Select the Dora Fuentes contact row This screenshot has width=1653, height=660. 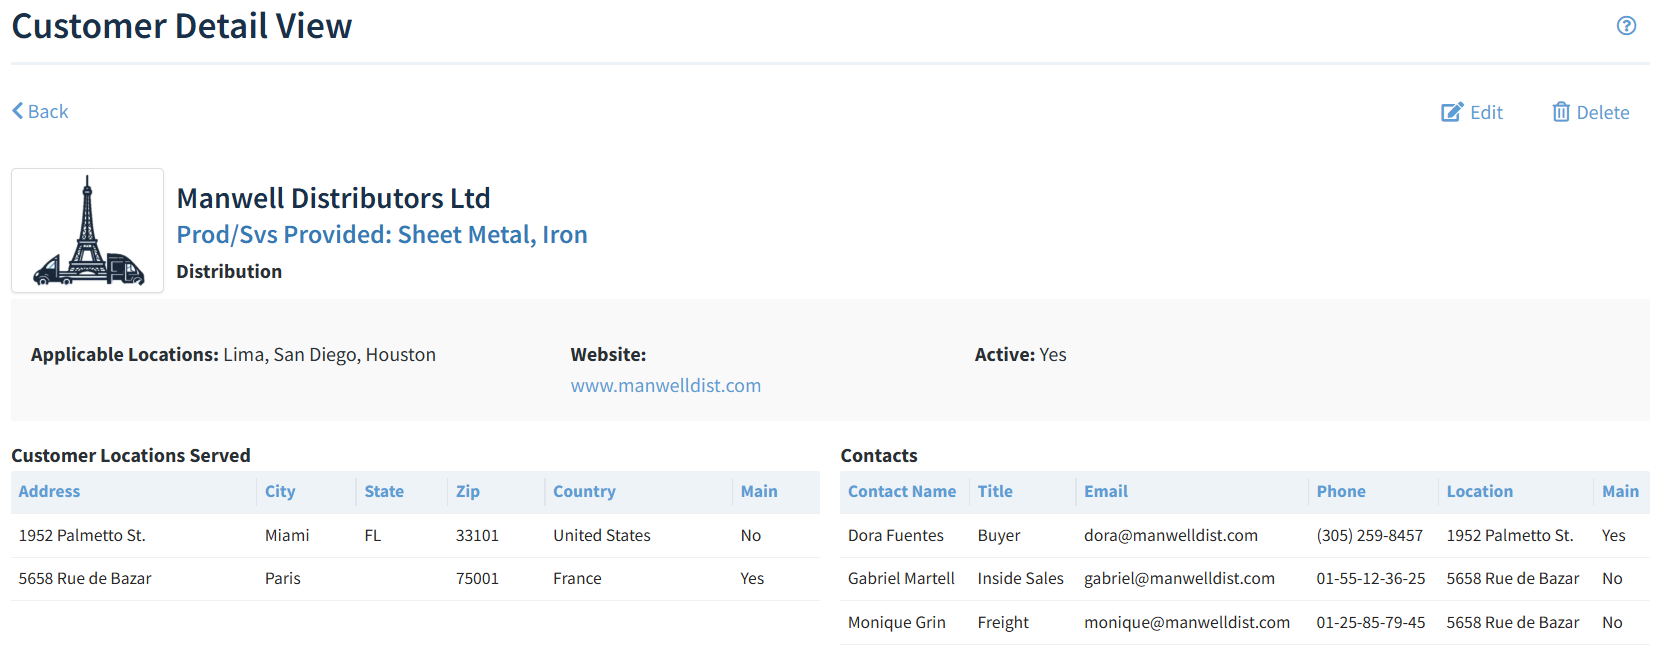[x=895, y=536]
